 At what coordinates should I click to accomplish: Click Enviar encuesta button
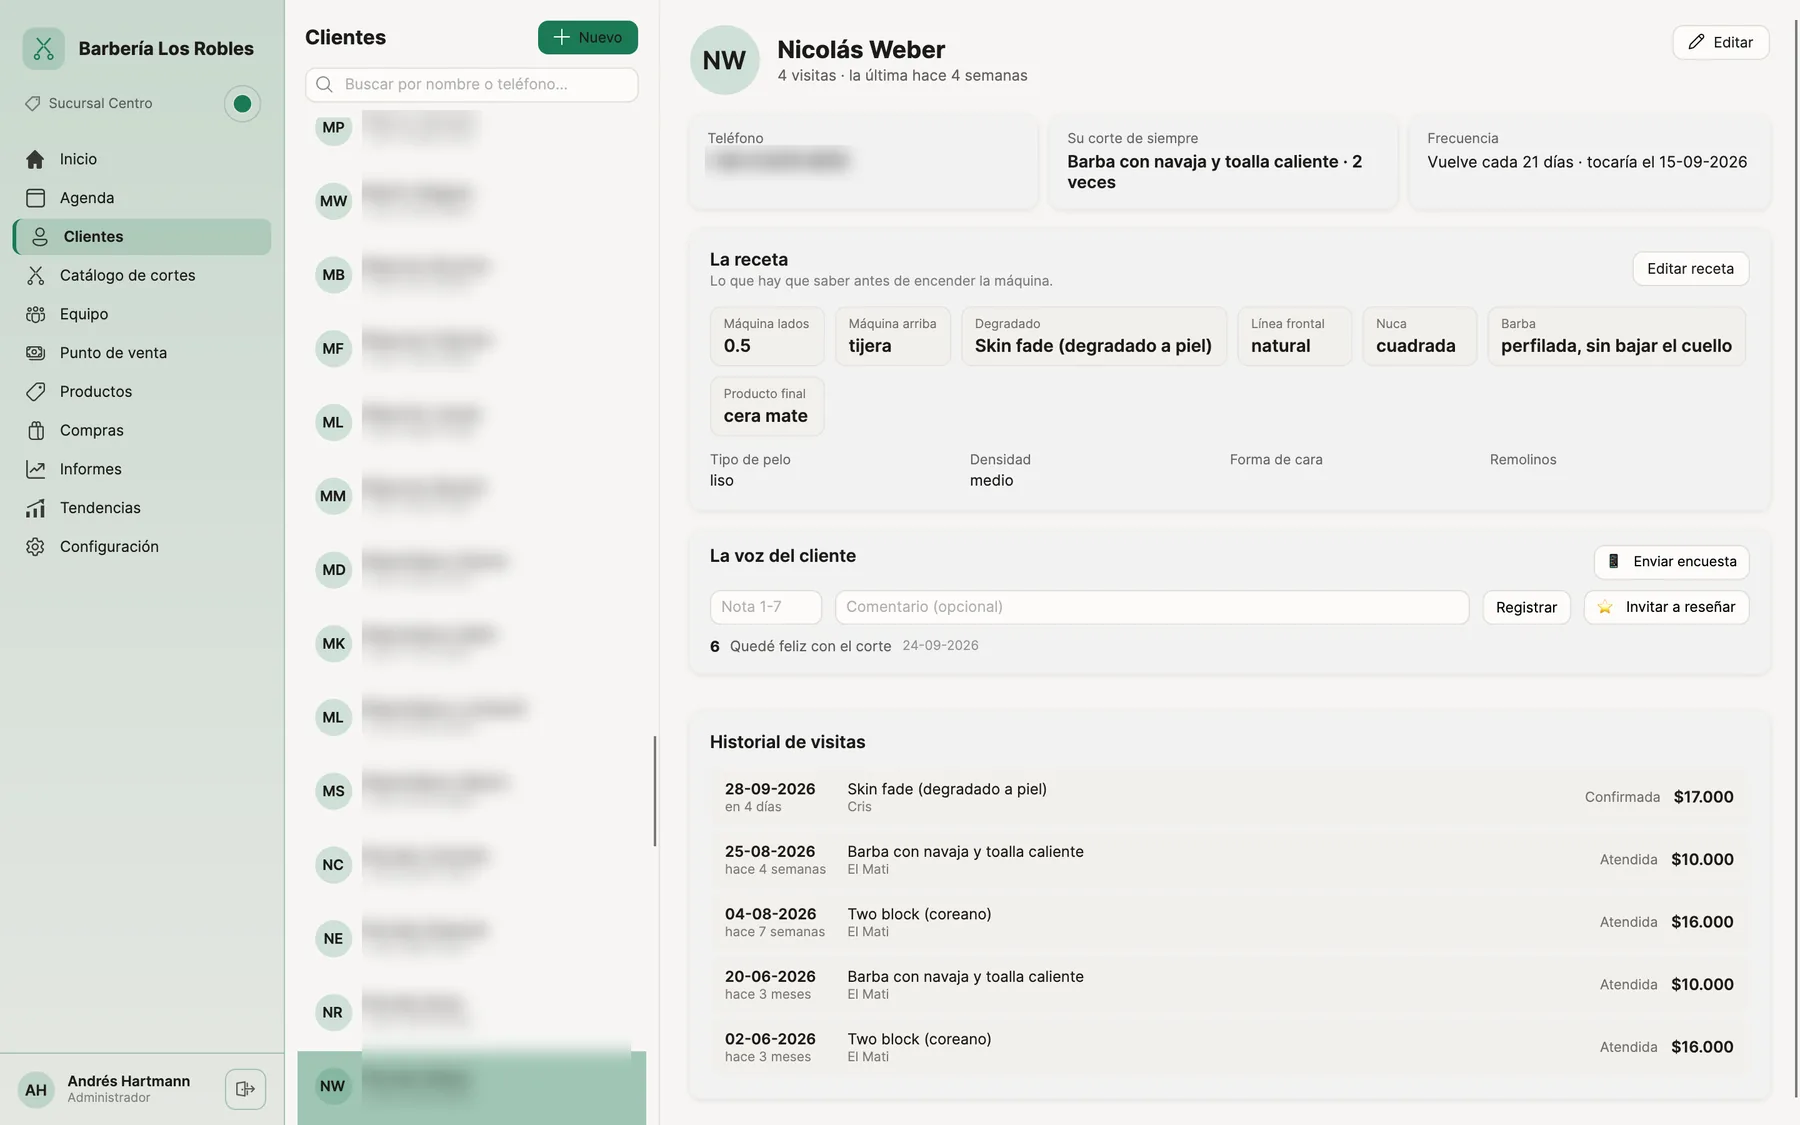point(1672,561)
